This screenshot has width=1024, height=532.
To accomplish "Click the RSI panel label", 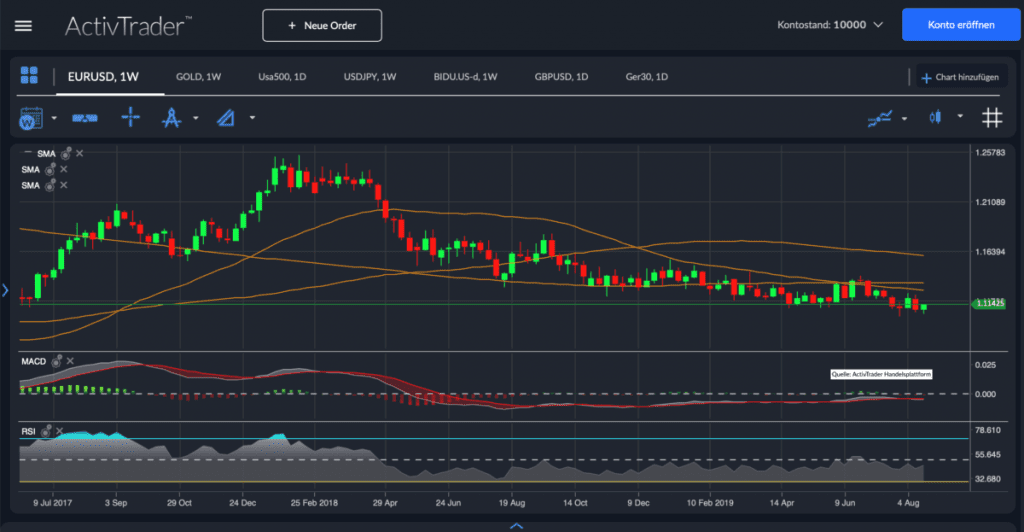I will 28,431.
